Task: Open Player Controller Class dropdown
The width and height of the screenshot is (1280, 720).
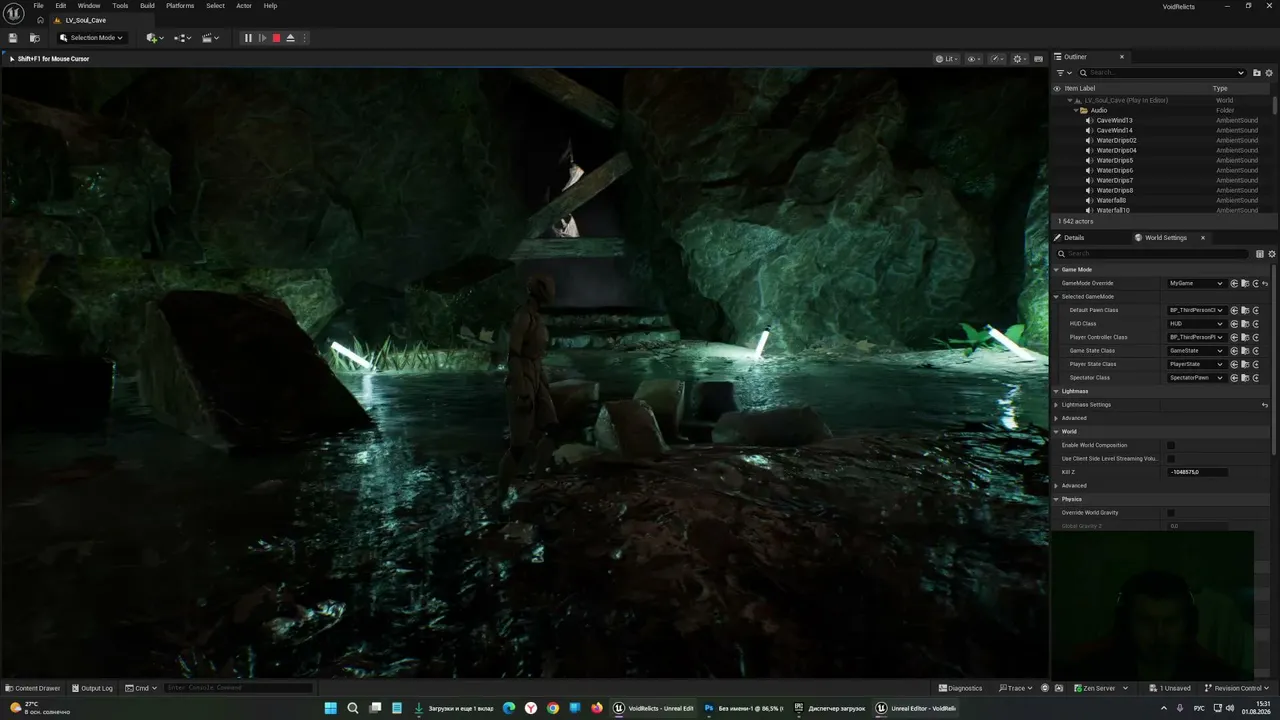Action: point(1196,337)
